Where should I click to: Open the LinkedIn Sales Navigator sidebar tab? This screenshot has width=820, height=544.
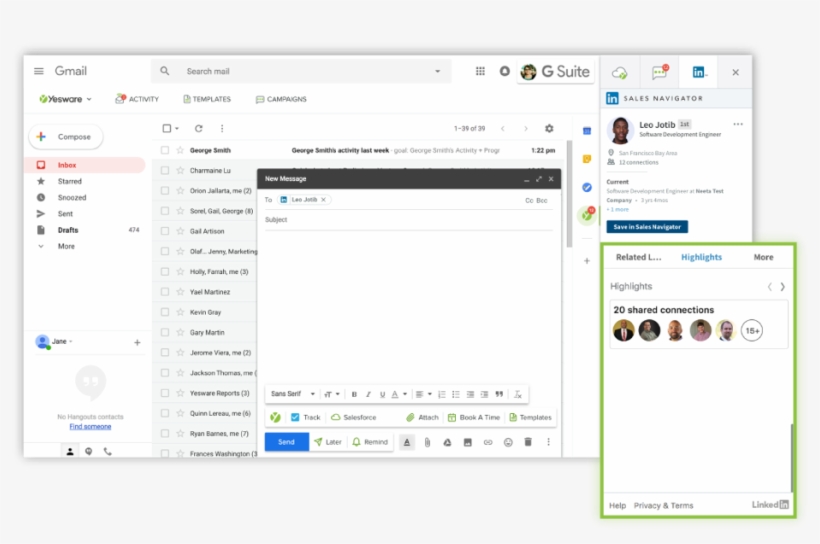coord(699,72)
